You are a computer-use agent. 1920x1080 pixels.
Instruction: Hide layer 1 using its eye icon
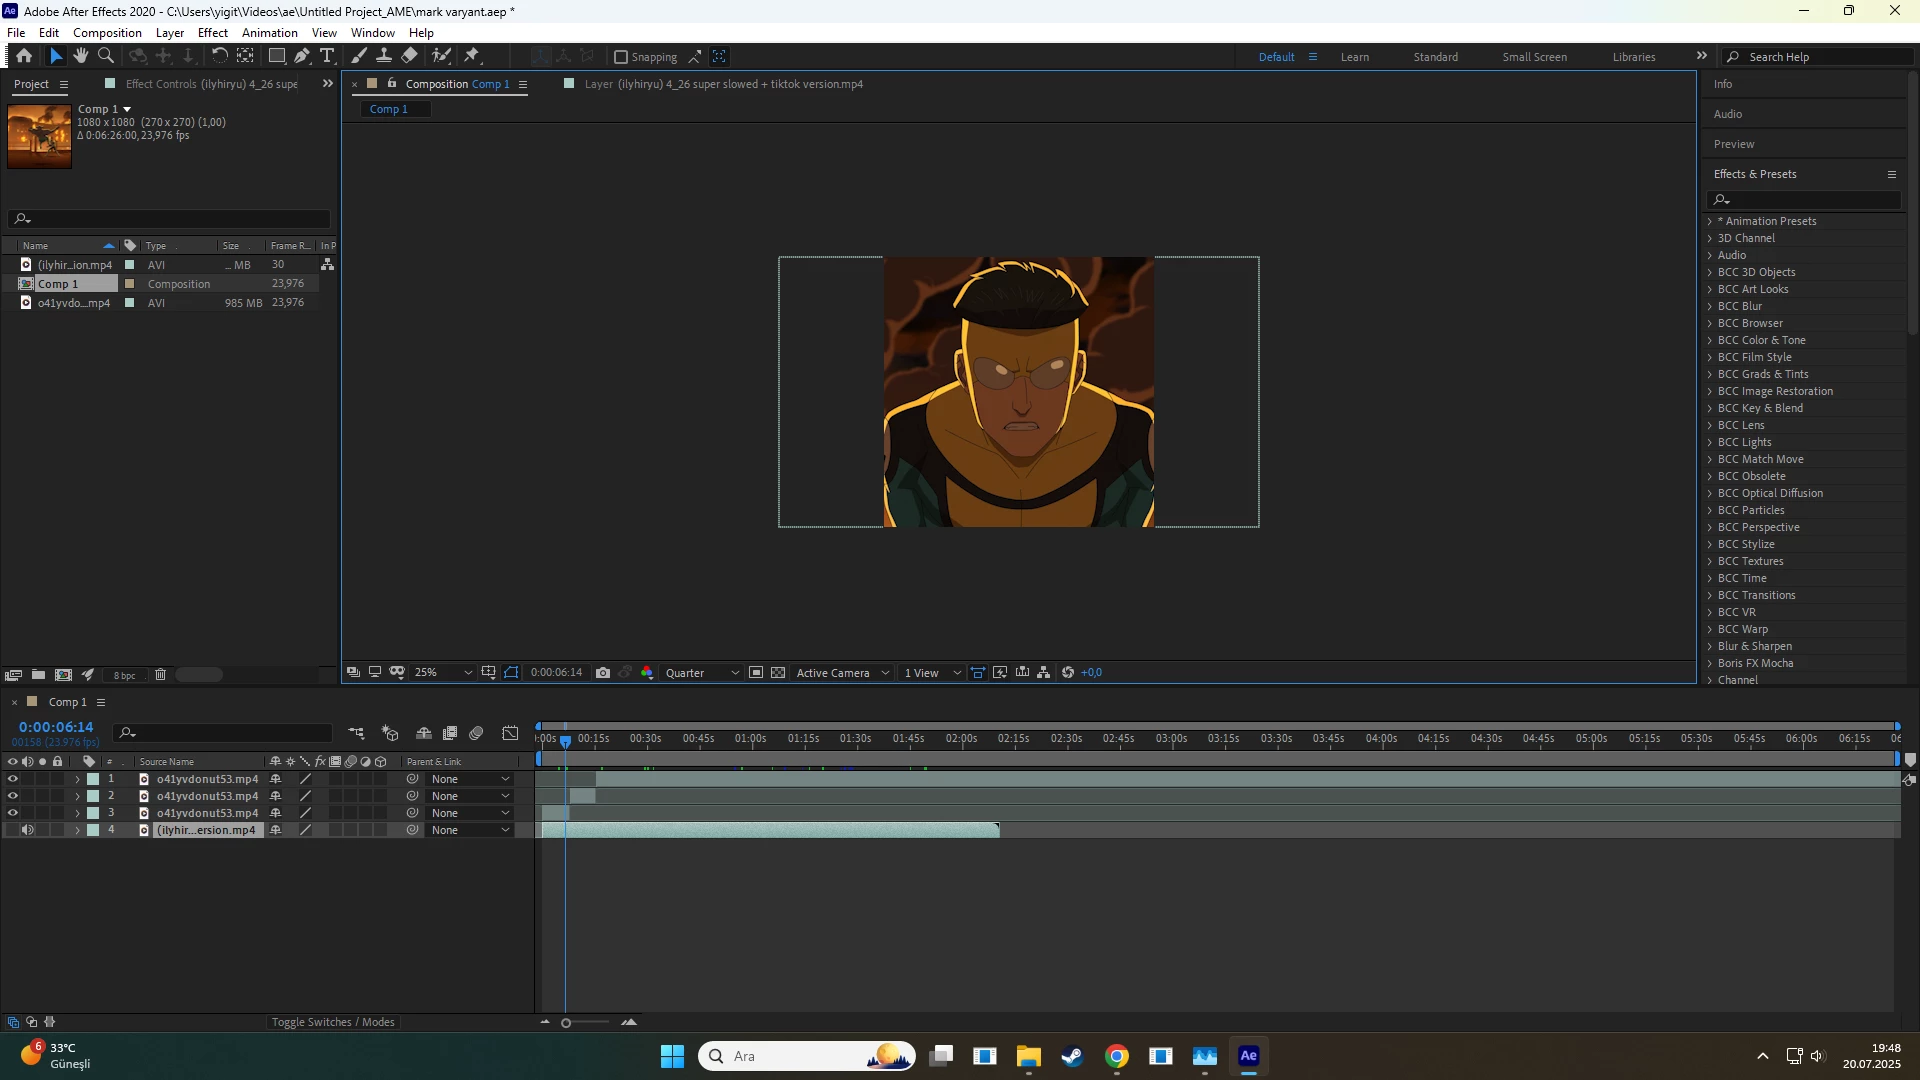(x=12, y=779)
